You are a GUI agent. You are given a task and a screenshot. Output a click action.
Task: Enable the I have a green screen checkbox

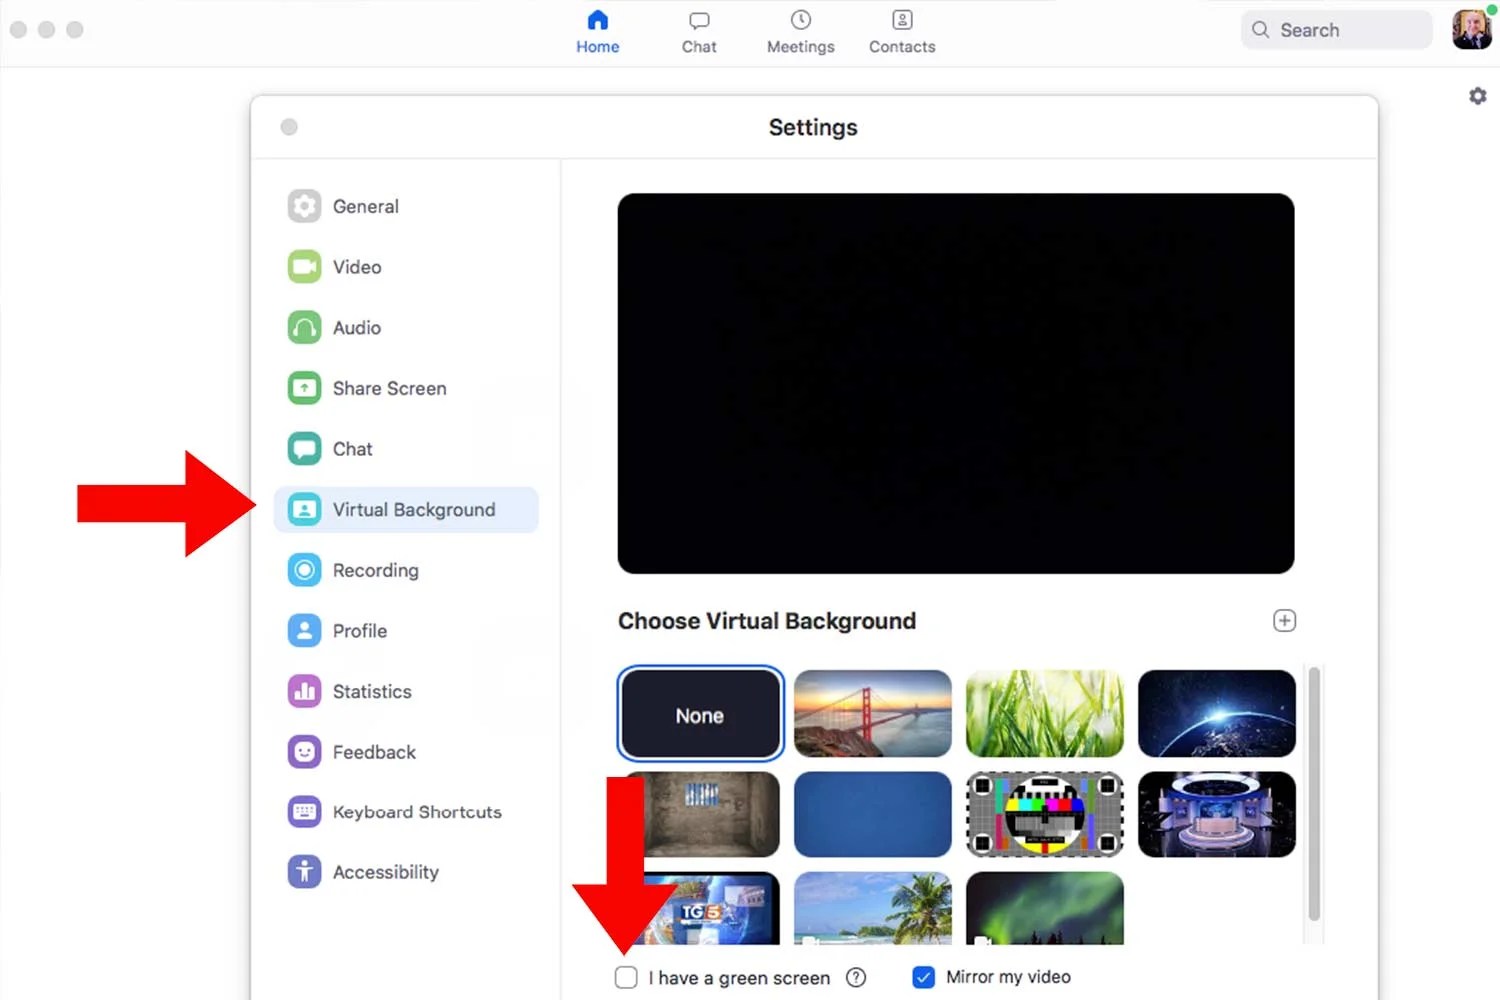coord(626,977)
